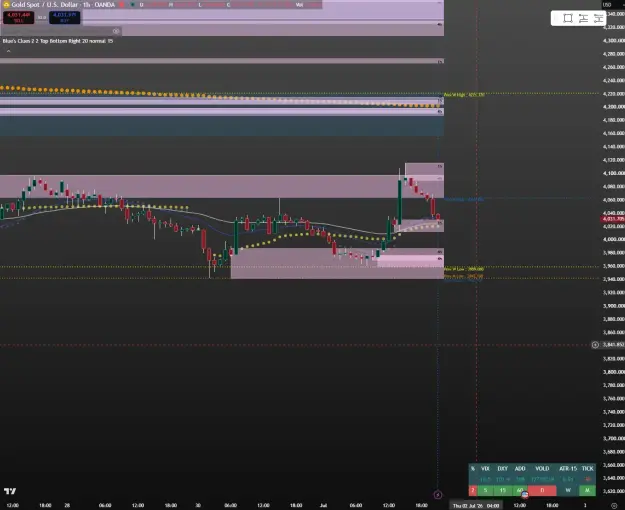Screen dimensions: 625x510
Task: Click the Thu 02 Jul date label
Action: click(x=476, y=506)
